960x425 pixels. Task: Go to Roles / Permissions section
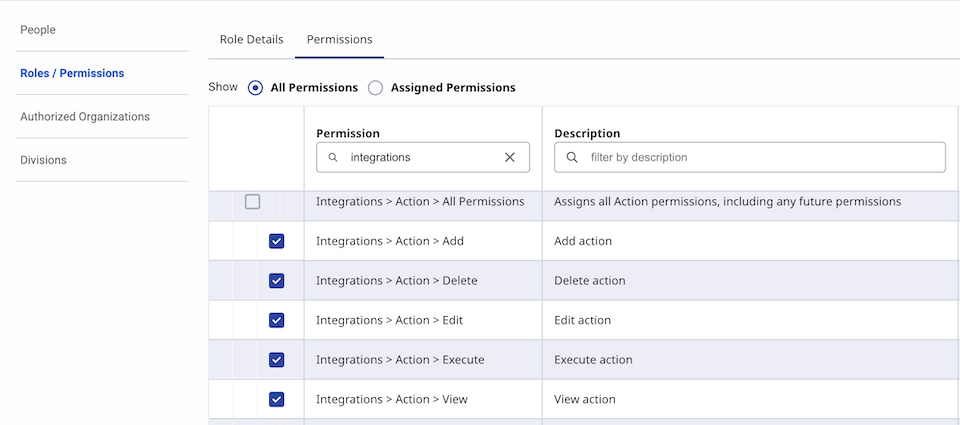coord(72,73)
